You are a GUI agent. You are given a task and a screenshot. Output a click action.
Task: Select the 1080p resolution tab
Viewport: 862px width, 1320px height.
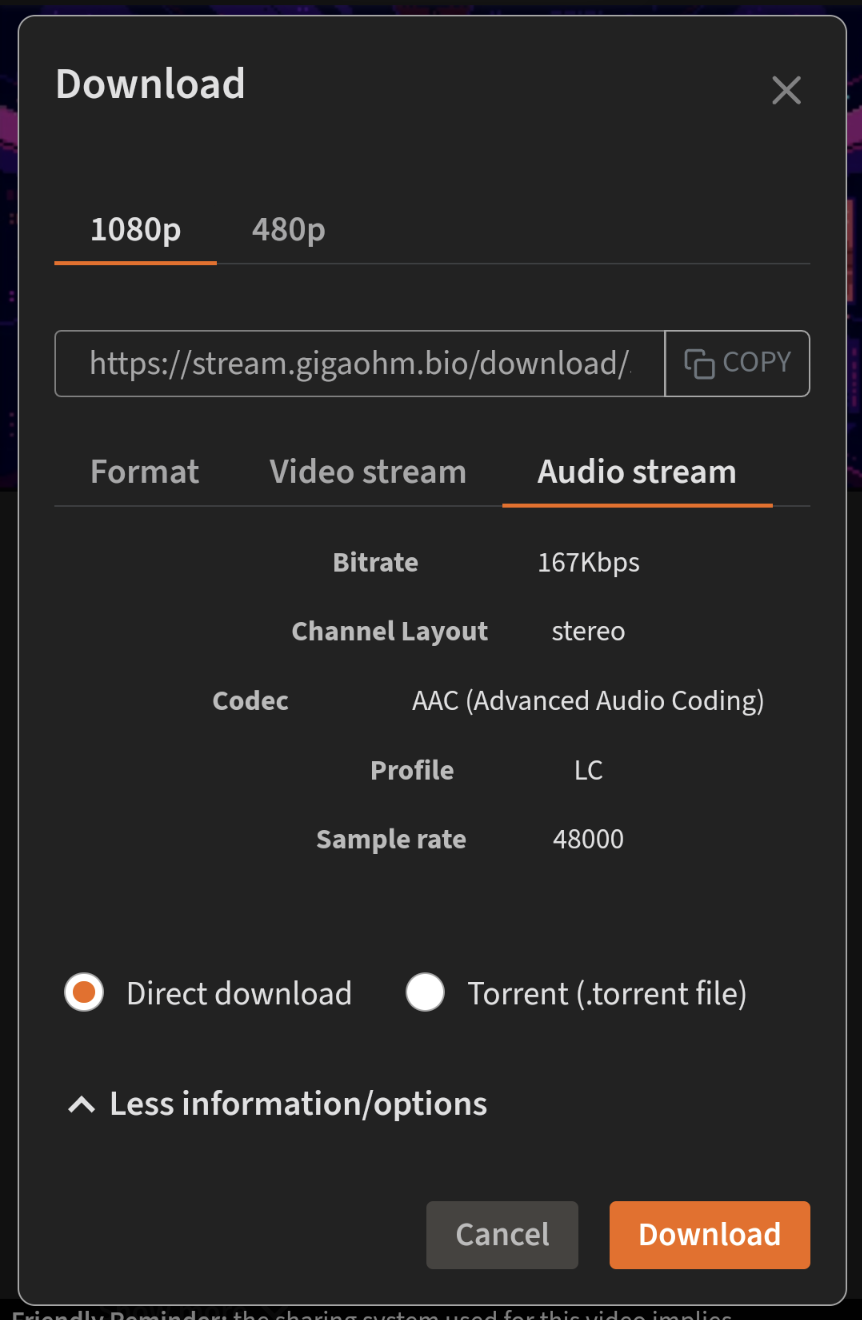tap(136, 231)
